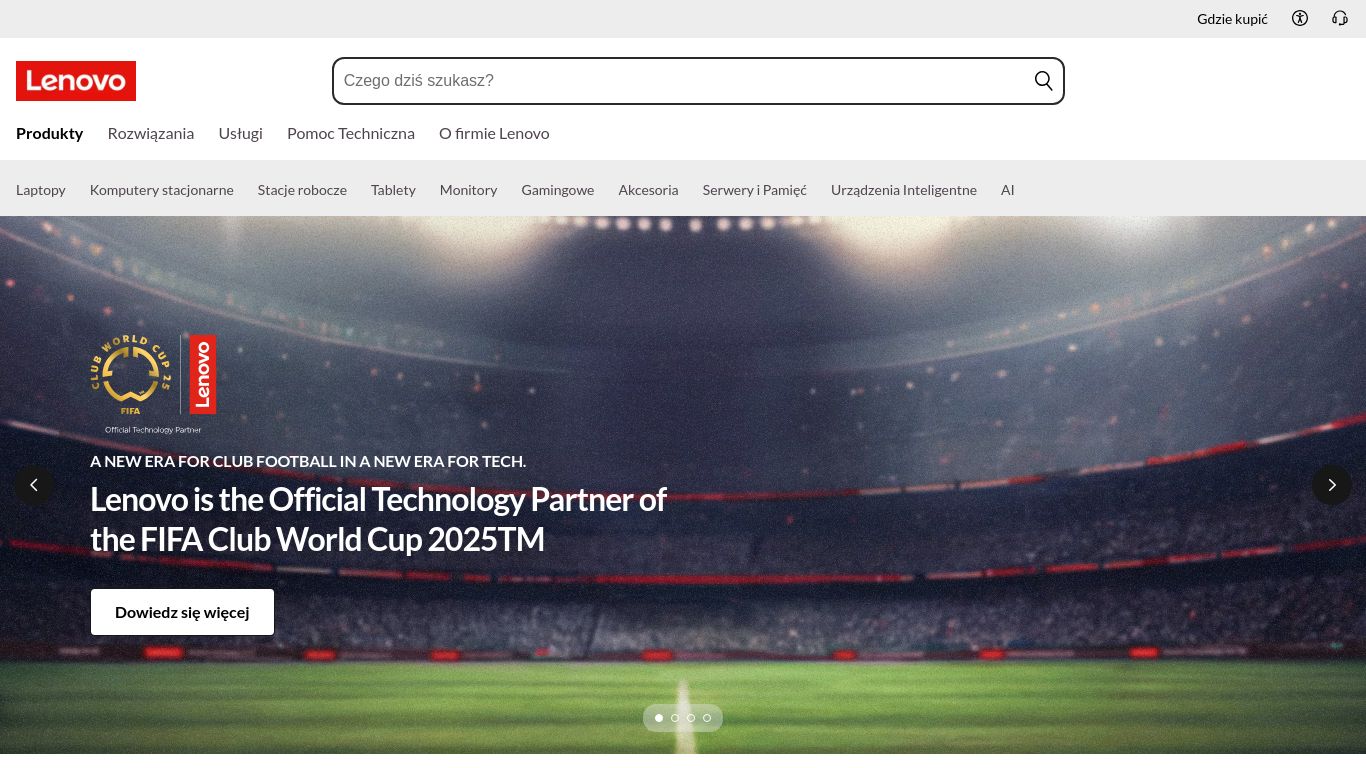Click the search magnifier icon
The height and width of the screenshot is (768, 1366).
1043,81
